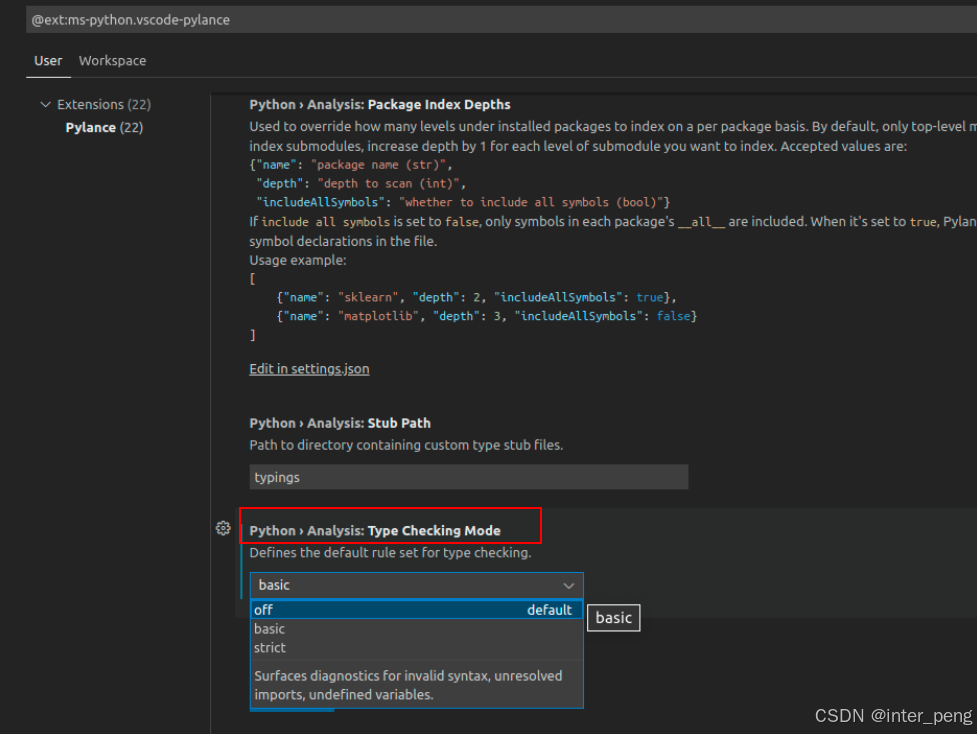Click 'Path to directory containing custom type stub files.'
The width and height of the screenshot is (977, 734).
tap(406, 445)
